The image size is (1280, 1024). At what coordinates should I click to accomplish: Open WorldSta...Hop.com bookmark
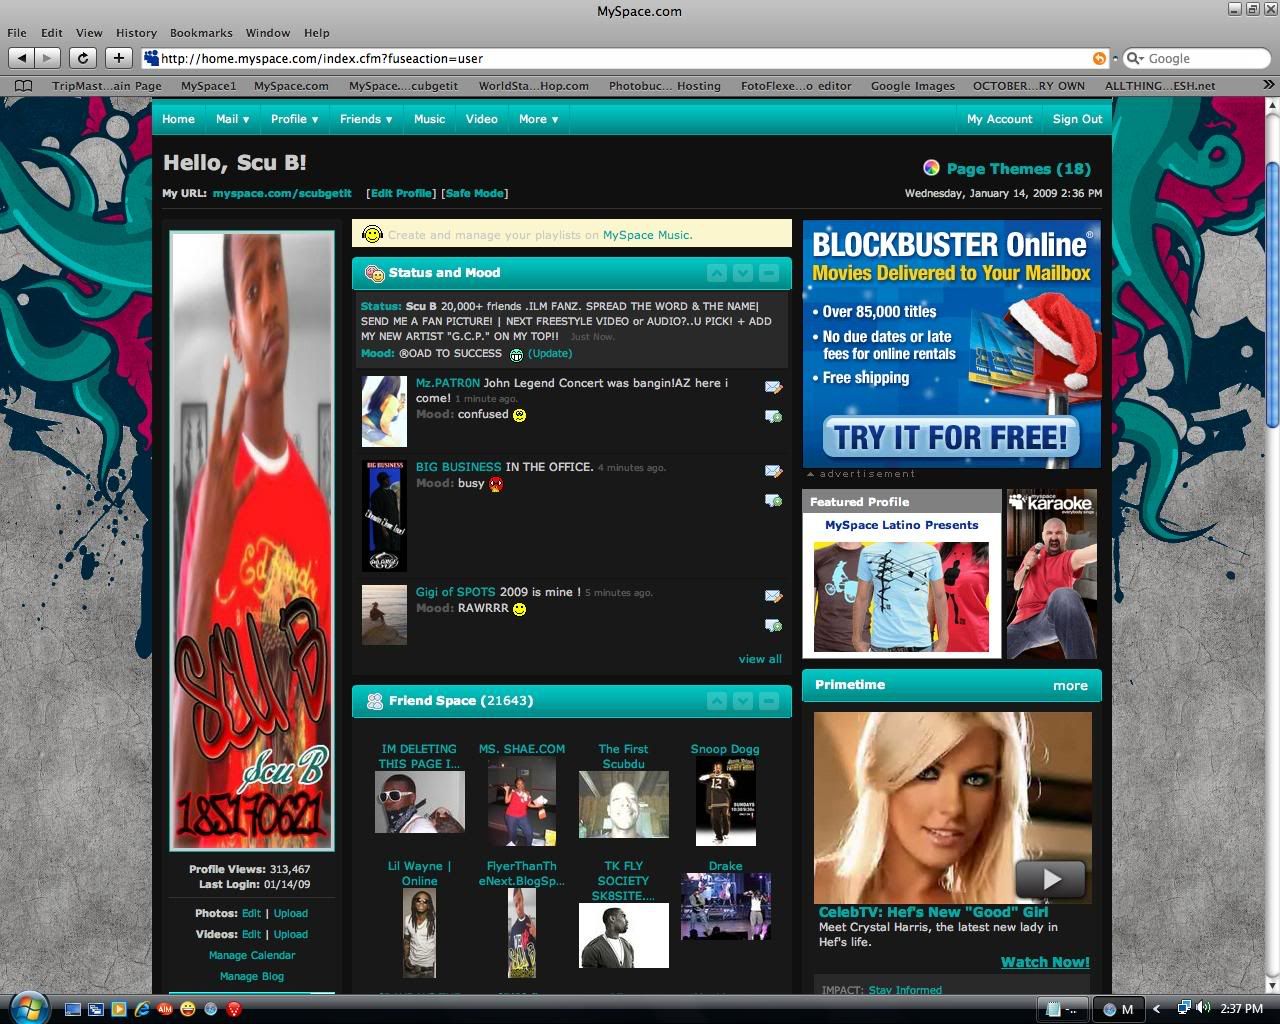tap(534, 86)
